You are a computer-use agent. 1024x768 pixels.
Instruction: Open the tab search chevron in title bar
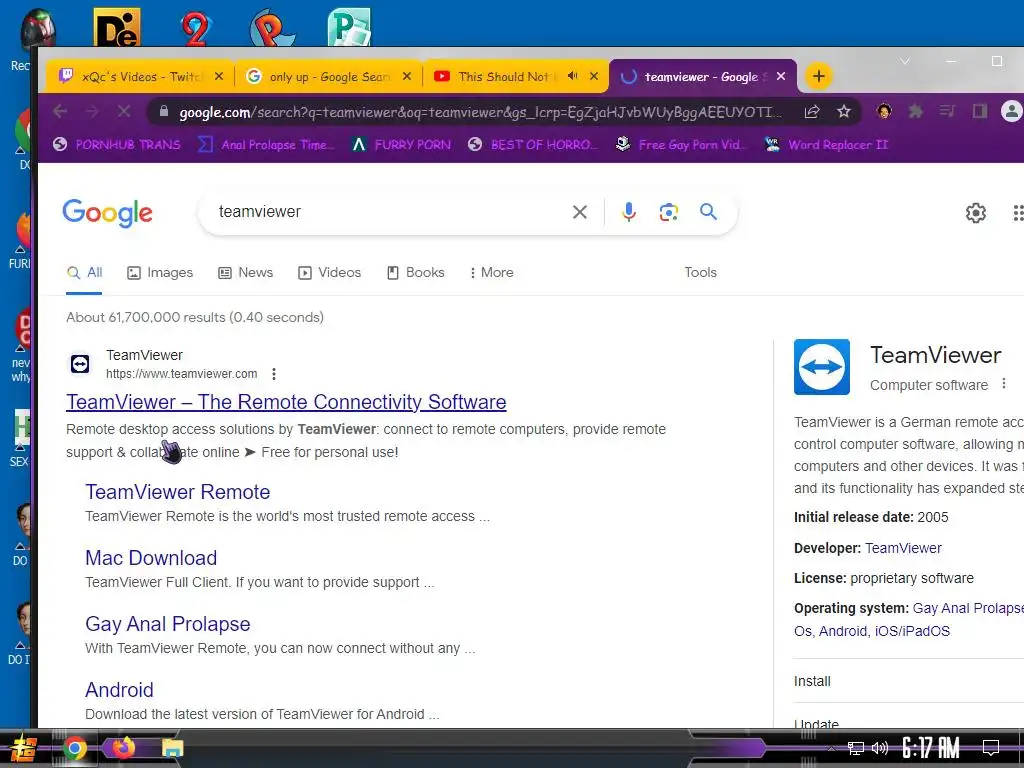pos(904,61)
